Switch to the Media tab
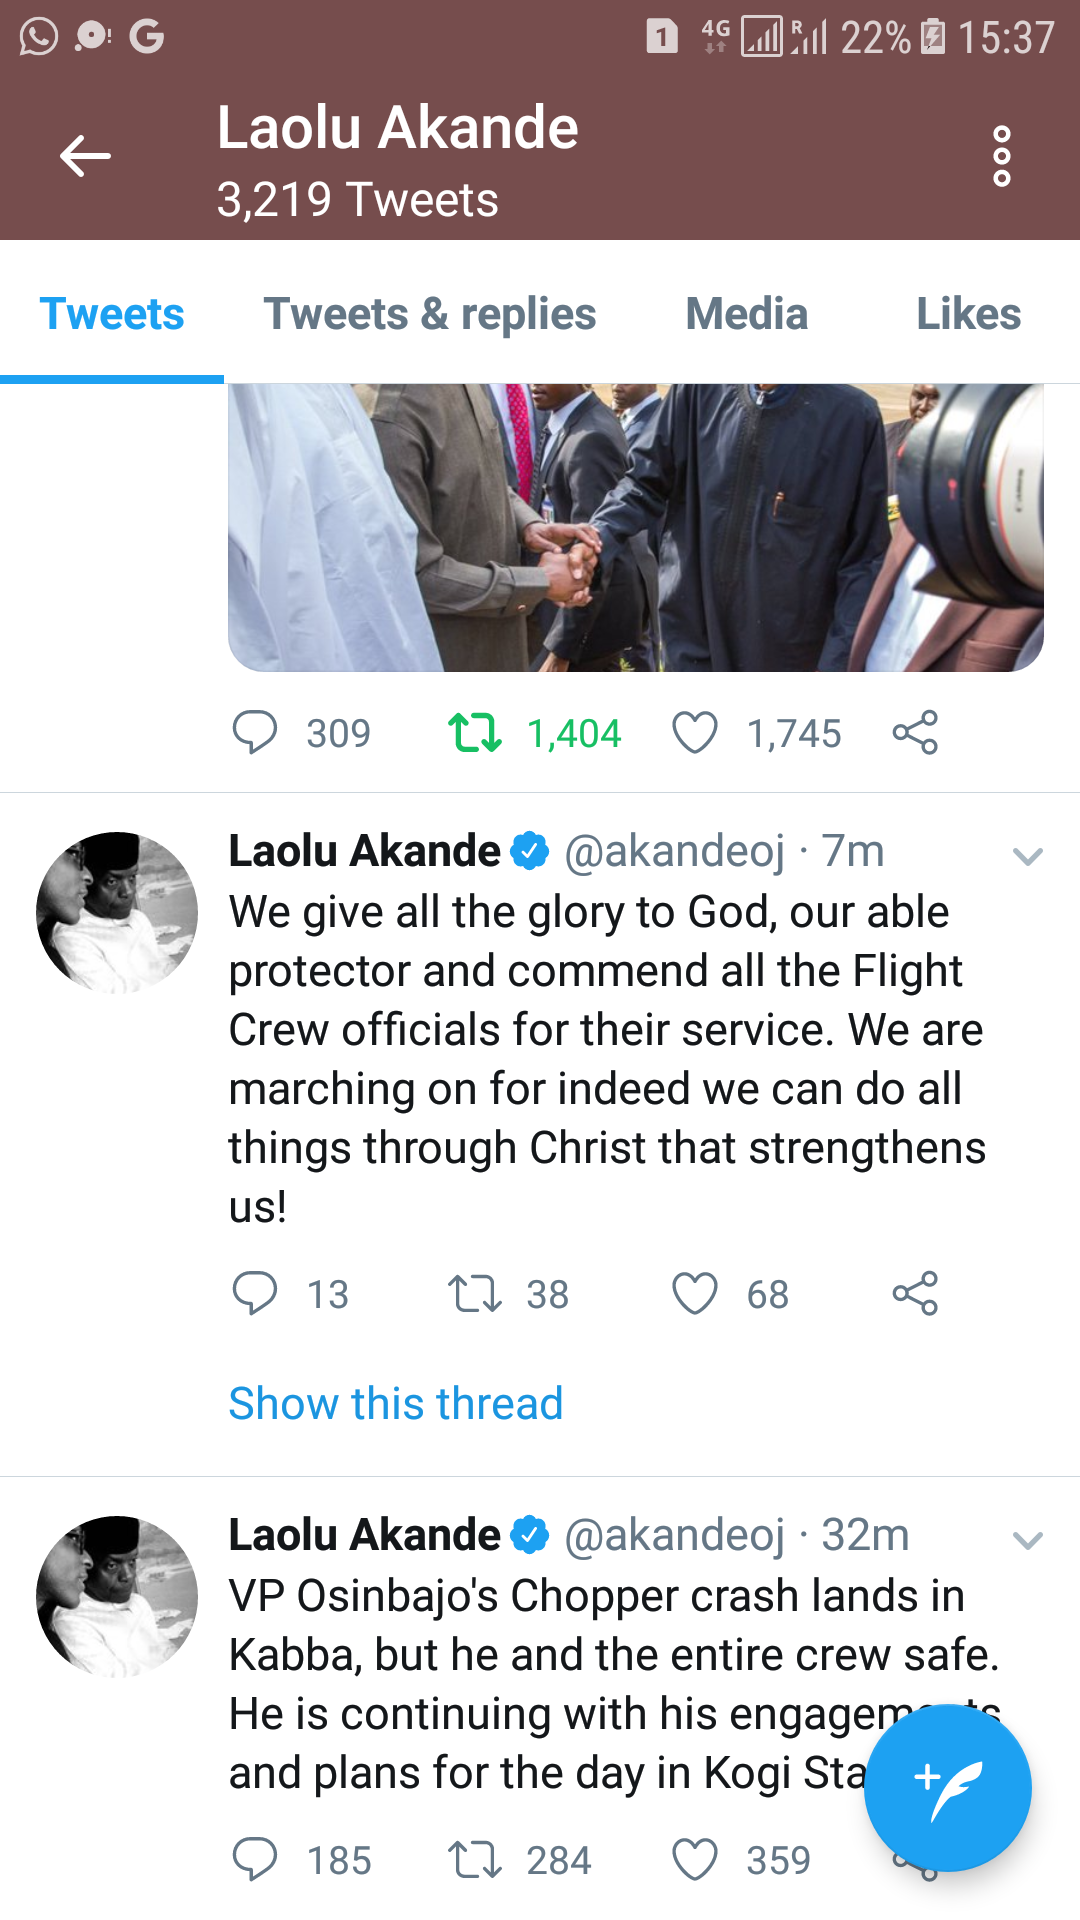The image size is (1080, 1920). click(746, 314)
